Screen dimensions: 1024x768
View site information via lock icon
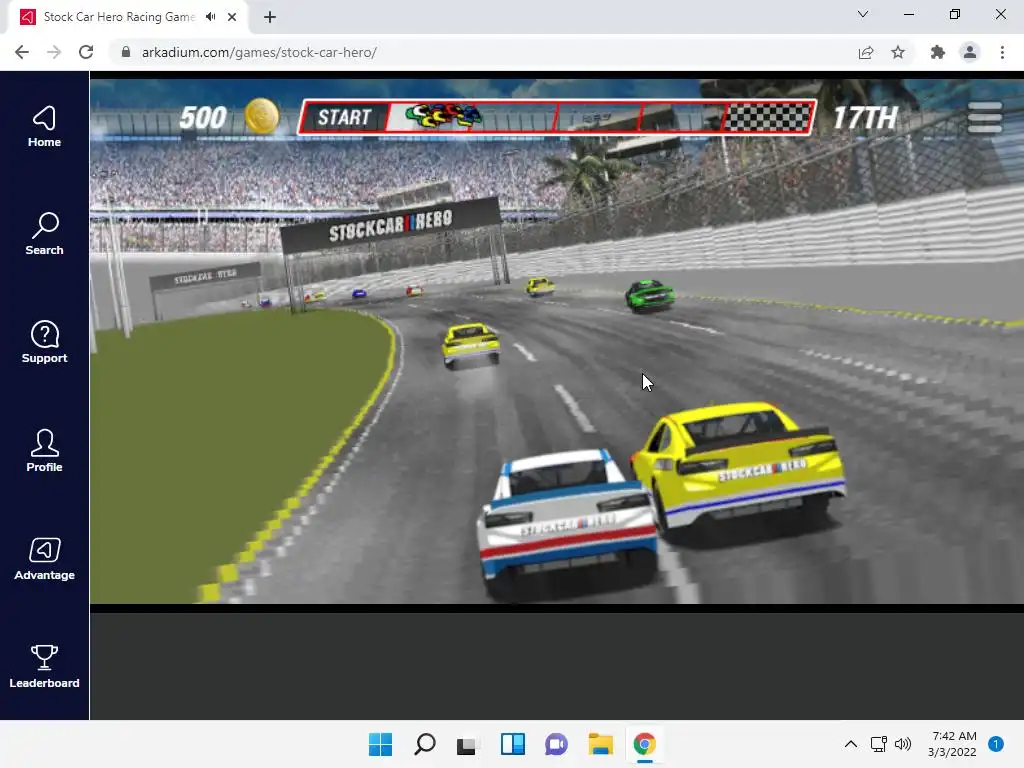coord(126,52)
